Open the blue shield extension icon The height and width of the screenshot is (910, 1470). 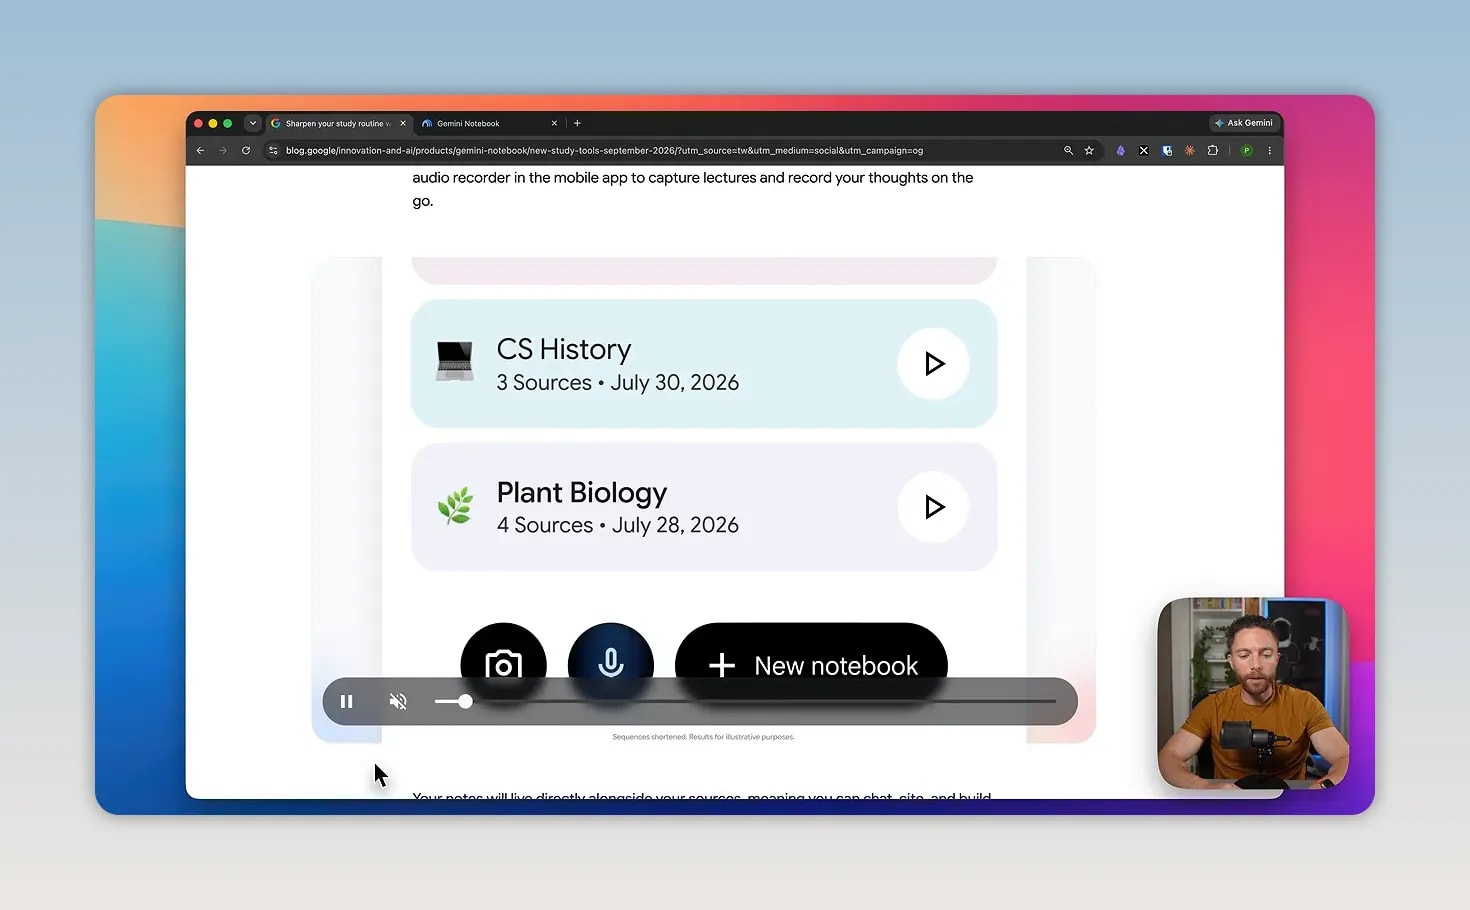[1167, 151]
